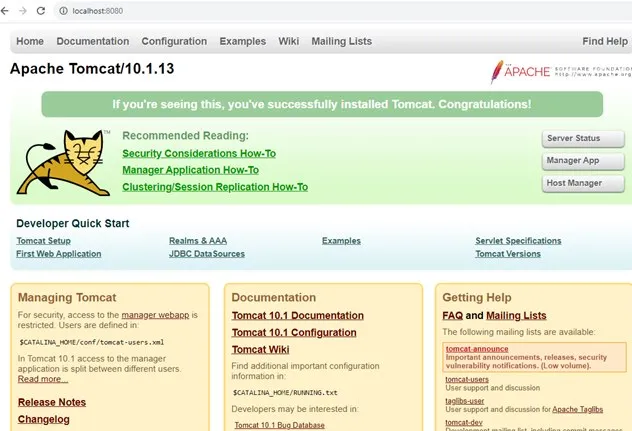Viewport: 632px width, 431px height.
Task: Open the tomcat-dev mailing list link
Action: click(x=464, y=423)
